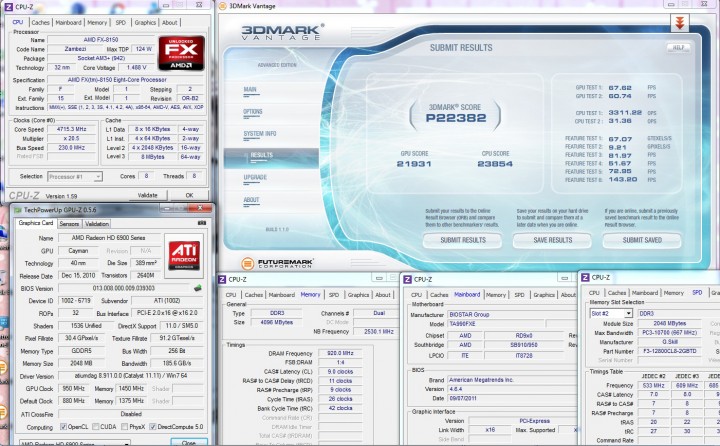The height and width of the screenshot is (446, 720).
Task: Click the GPU Clock field showing 950 MHz
Action: tap(75, 389)
